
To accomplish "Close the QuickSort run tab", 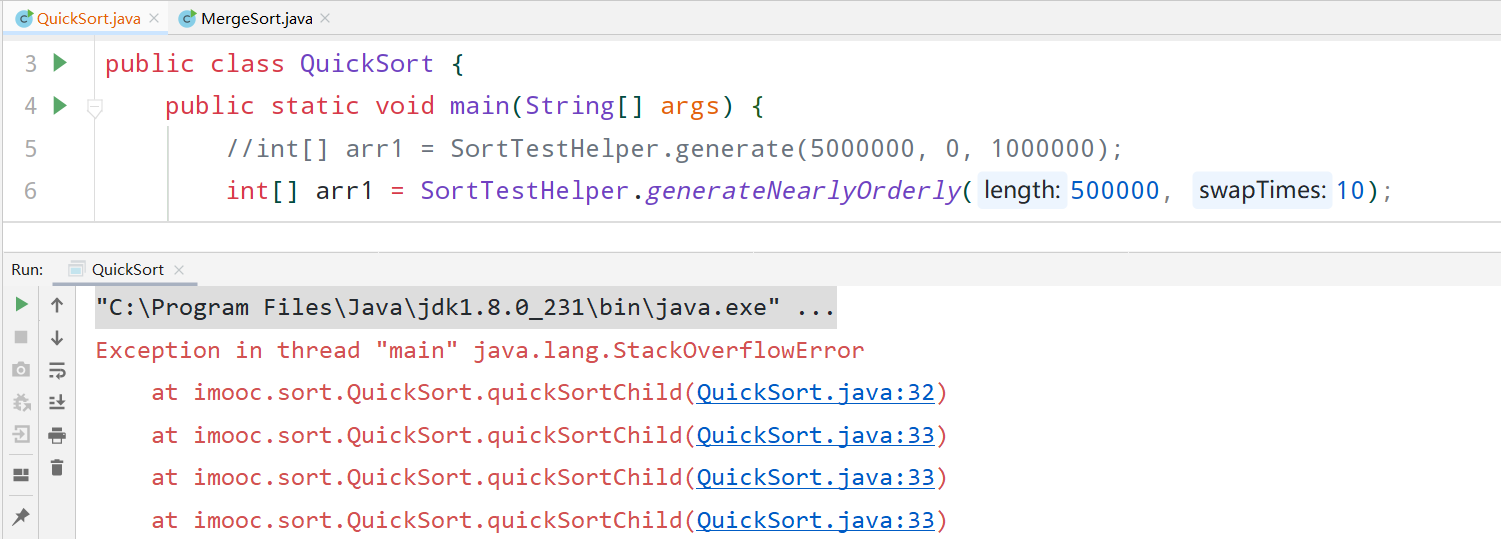I will coord(180,270).
